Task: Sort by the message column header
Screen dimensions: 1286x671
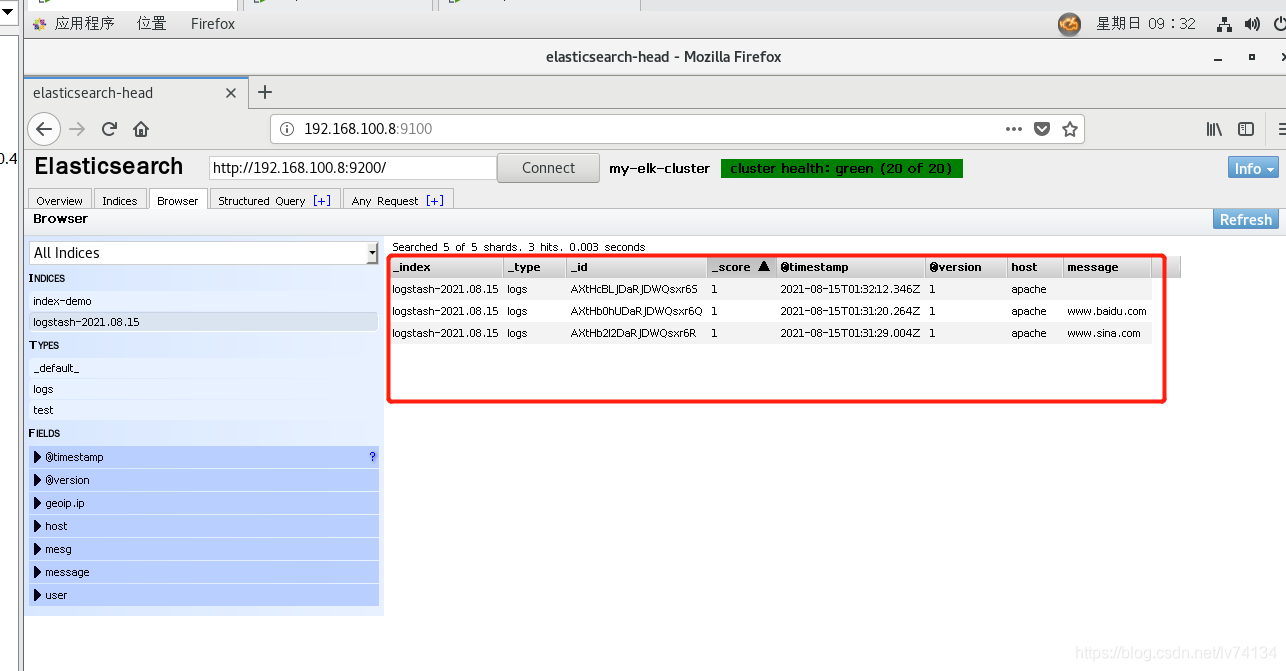Action: click(x=1107, y=267)
